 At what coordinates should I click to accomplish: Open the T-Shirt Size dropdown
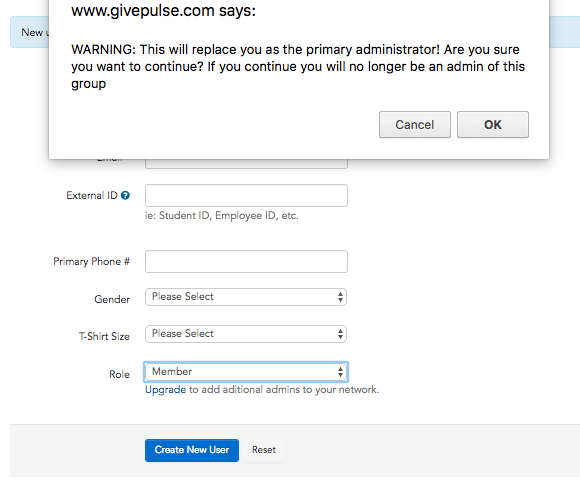point(246,334)
